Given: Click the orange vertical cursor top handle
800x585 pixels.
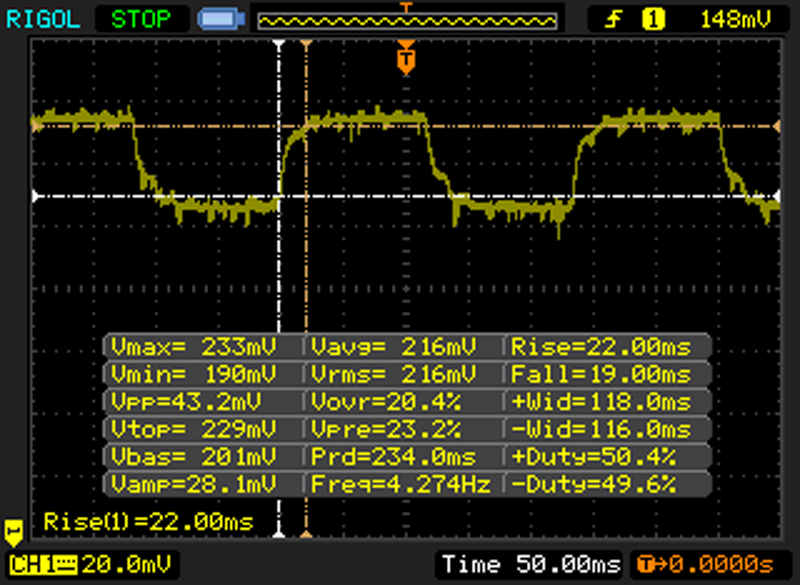Looking at the screenshot, I should (x=306, y=44).
